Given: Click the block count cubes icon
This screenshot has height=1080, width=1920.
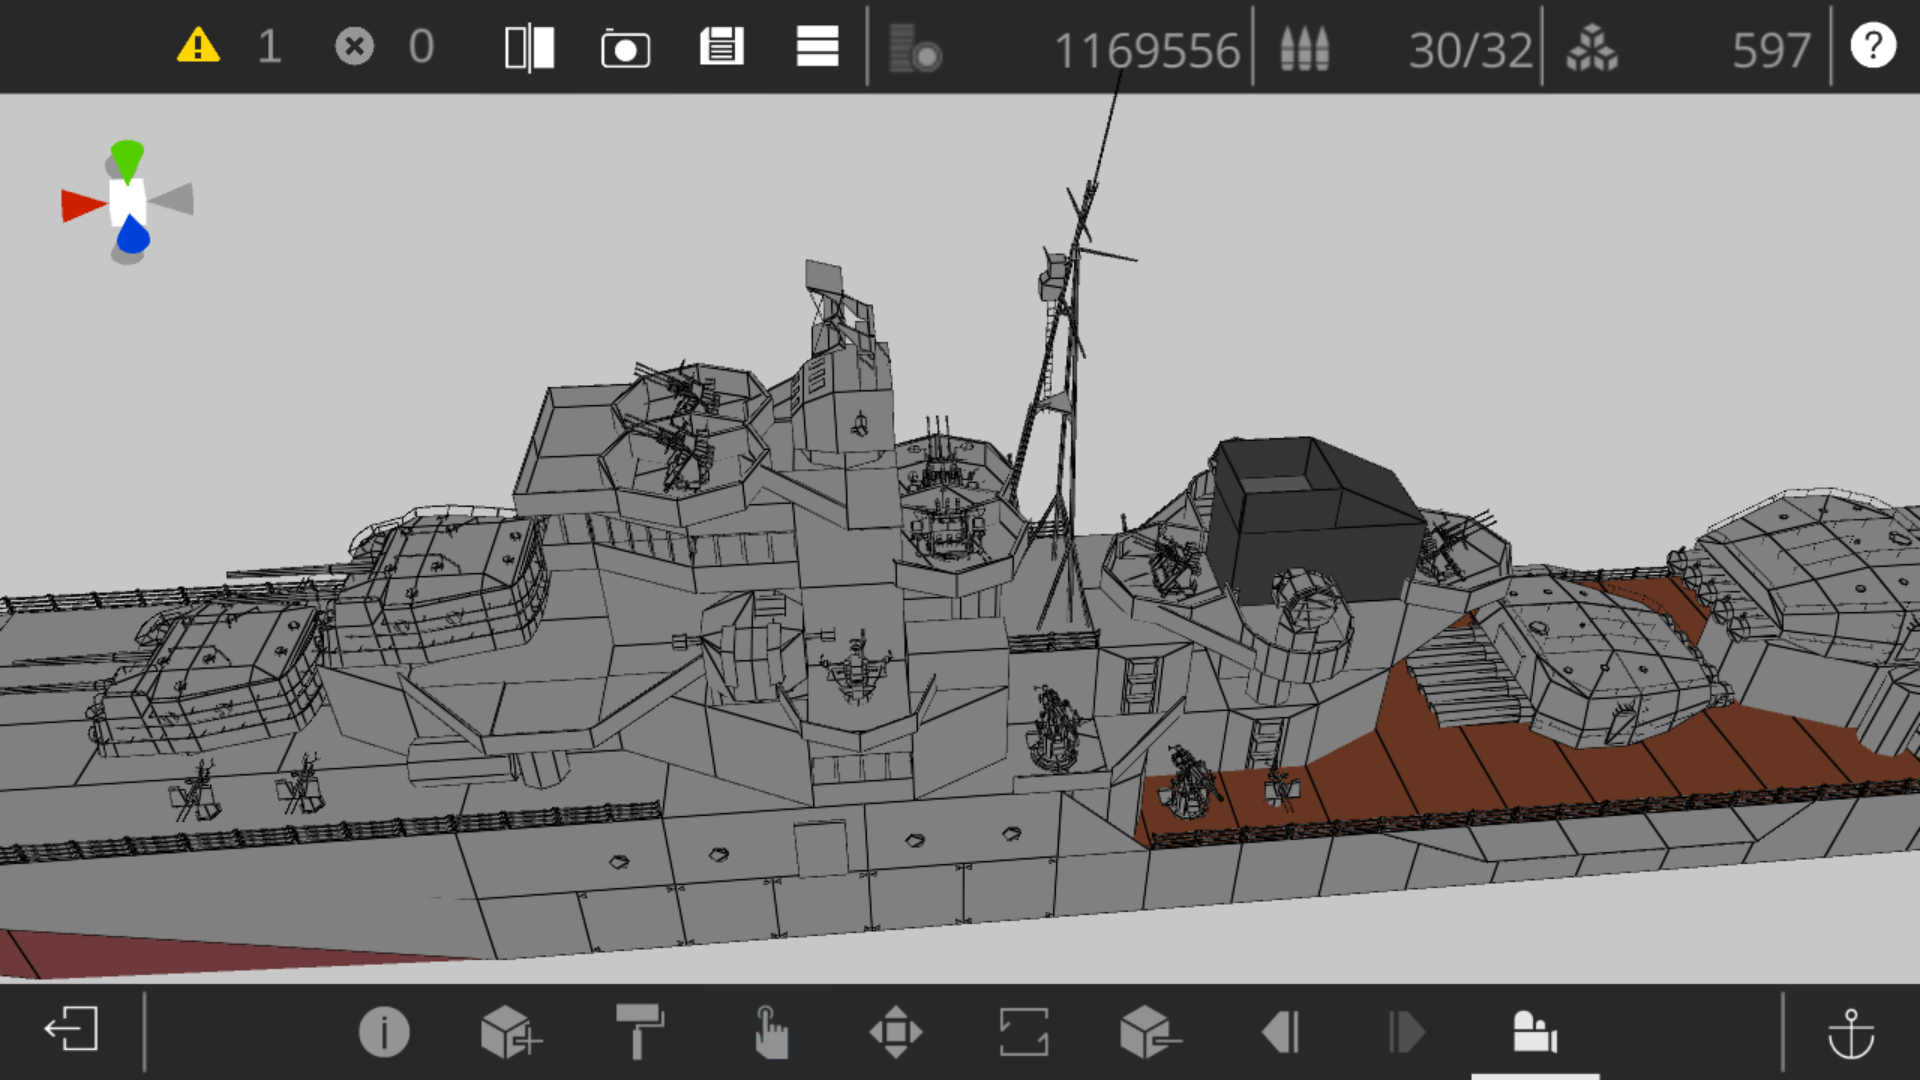Looking at the screenshot, I should (x=1592, y=48).
